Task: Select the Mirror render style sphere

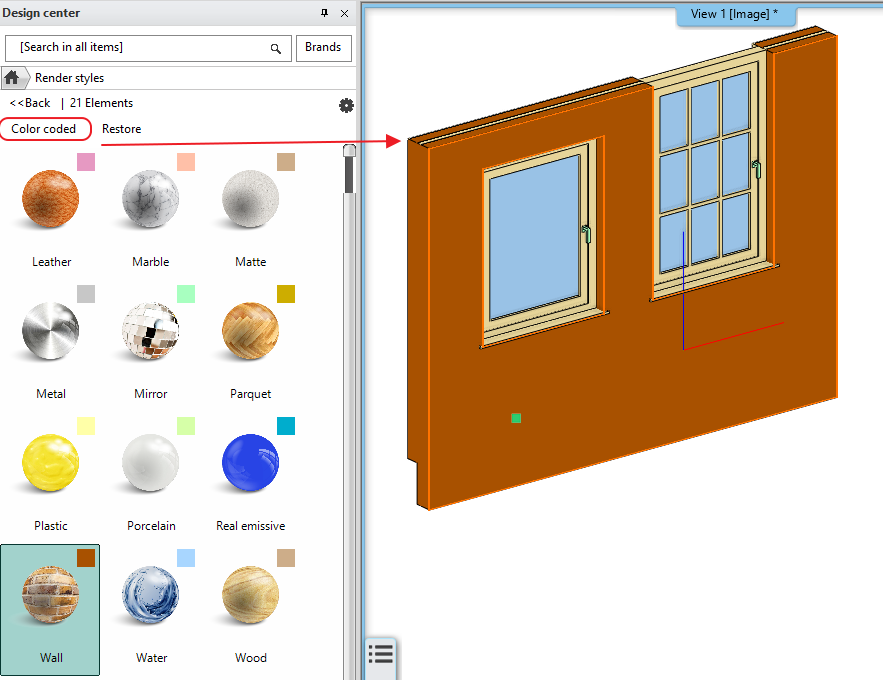Action: [x=150, y=331]
